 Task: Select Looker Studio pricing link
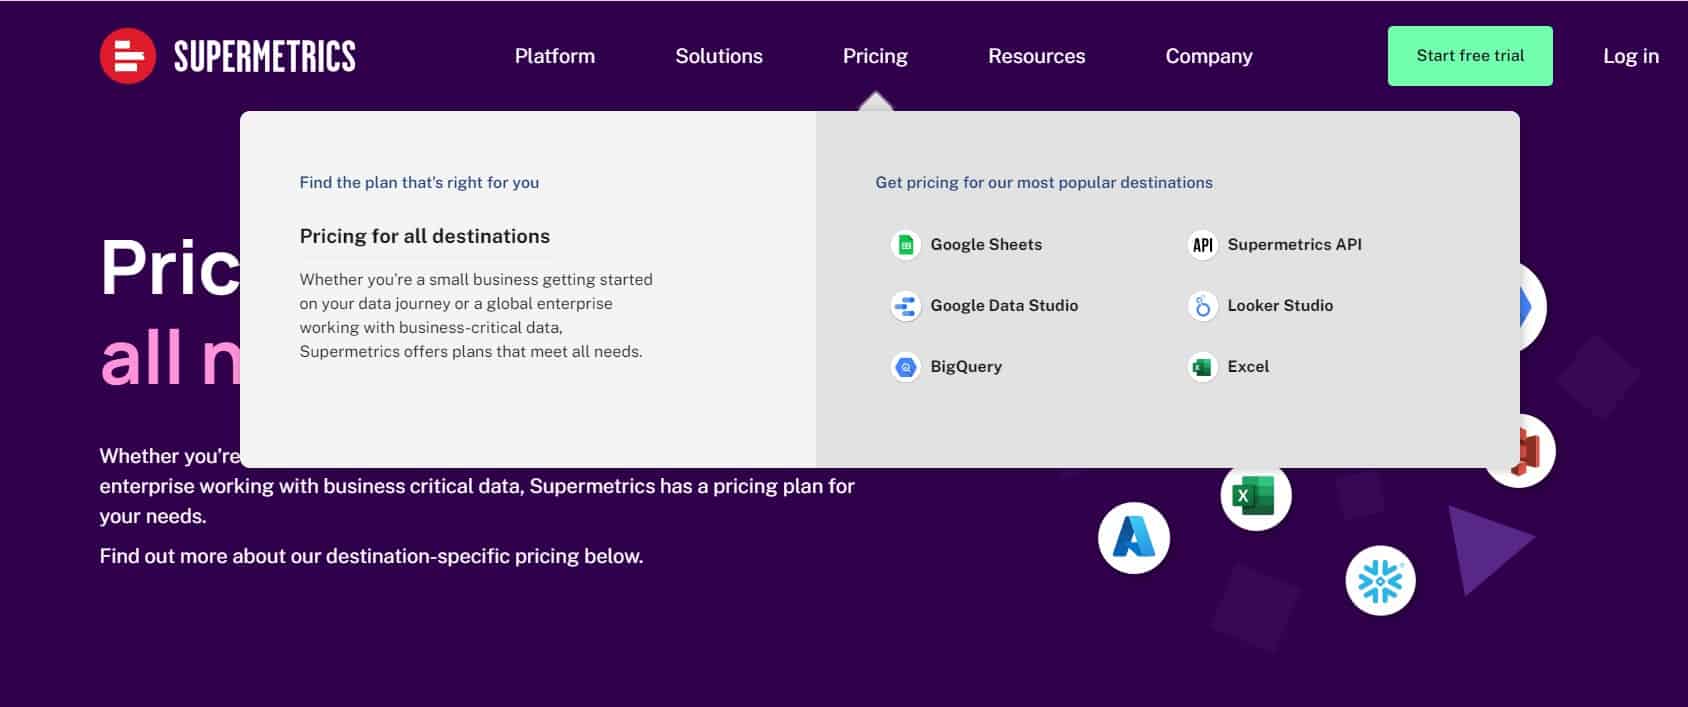click(1280, 306)
